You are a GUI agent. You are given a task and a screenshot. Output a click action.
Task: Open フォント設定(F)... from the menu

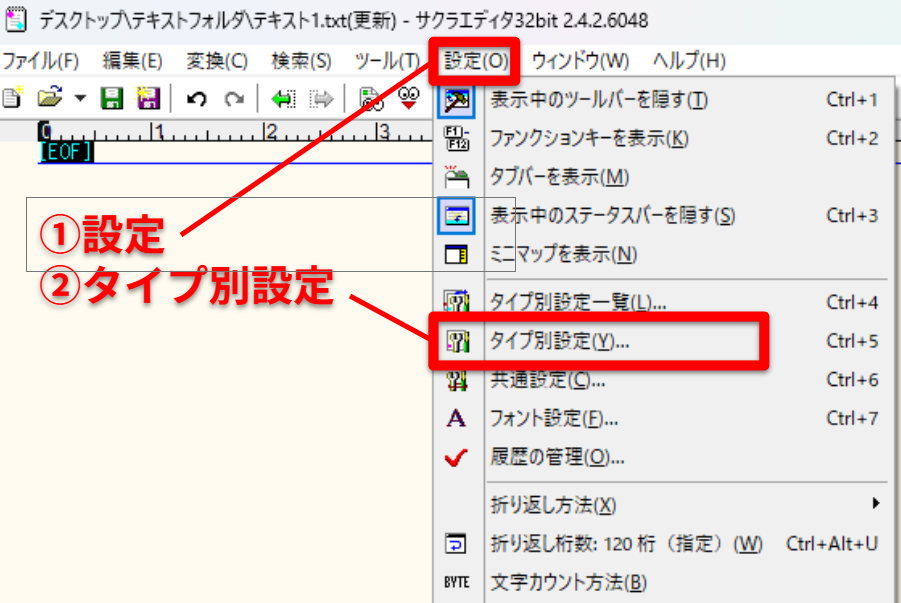pos(554,419)
